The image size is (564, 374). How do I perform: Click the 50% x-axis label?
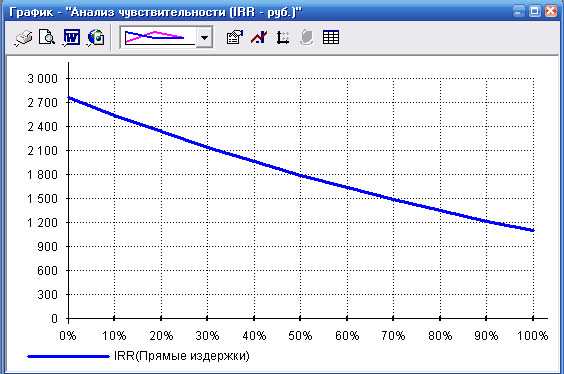[300, 336]
